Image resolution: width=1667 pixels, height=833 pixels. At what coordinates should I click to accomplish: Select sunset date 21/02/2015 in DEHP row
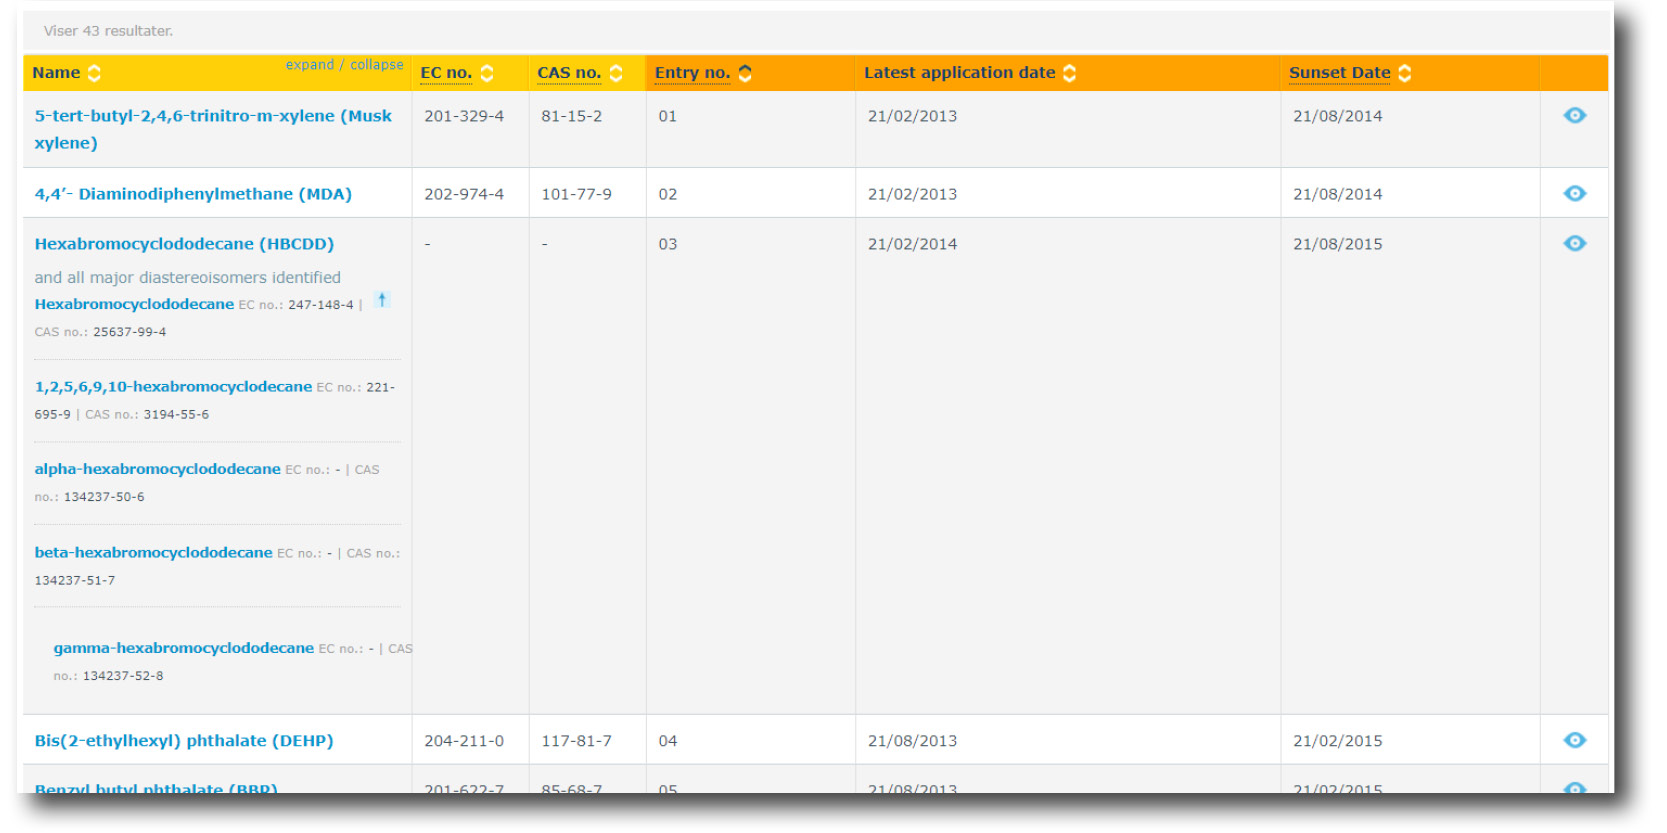1337,741
